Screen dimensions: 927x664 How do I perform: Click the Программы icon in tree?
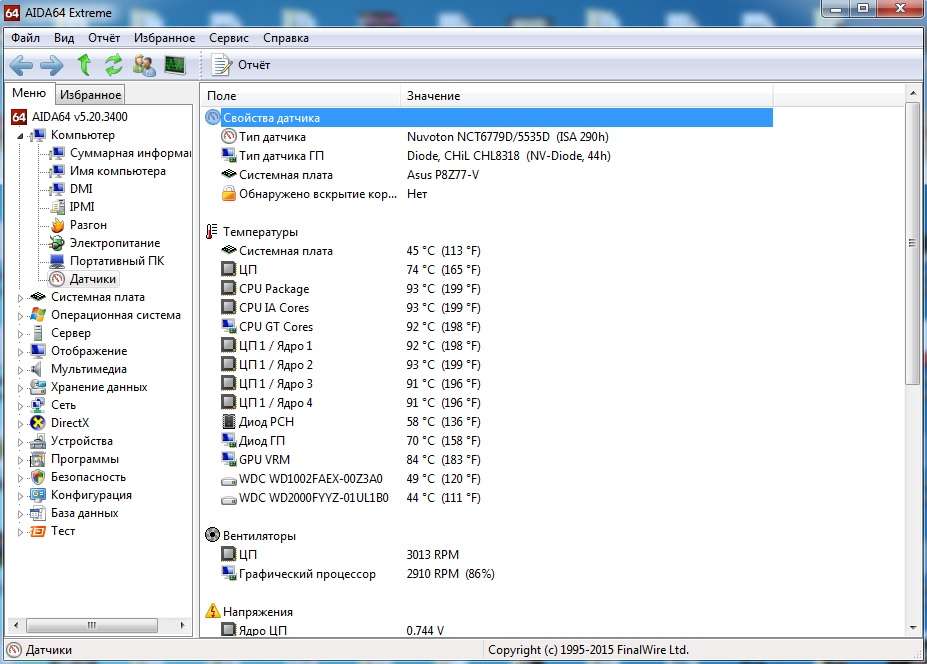tap(38, 459)
